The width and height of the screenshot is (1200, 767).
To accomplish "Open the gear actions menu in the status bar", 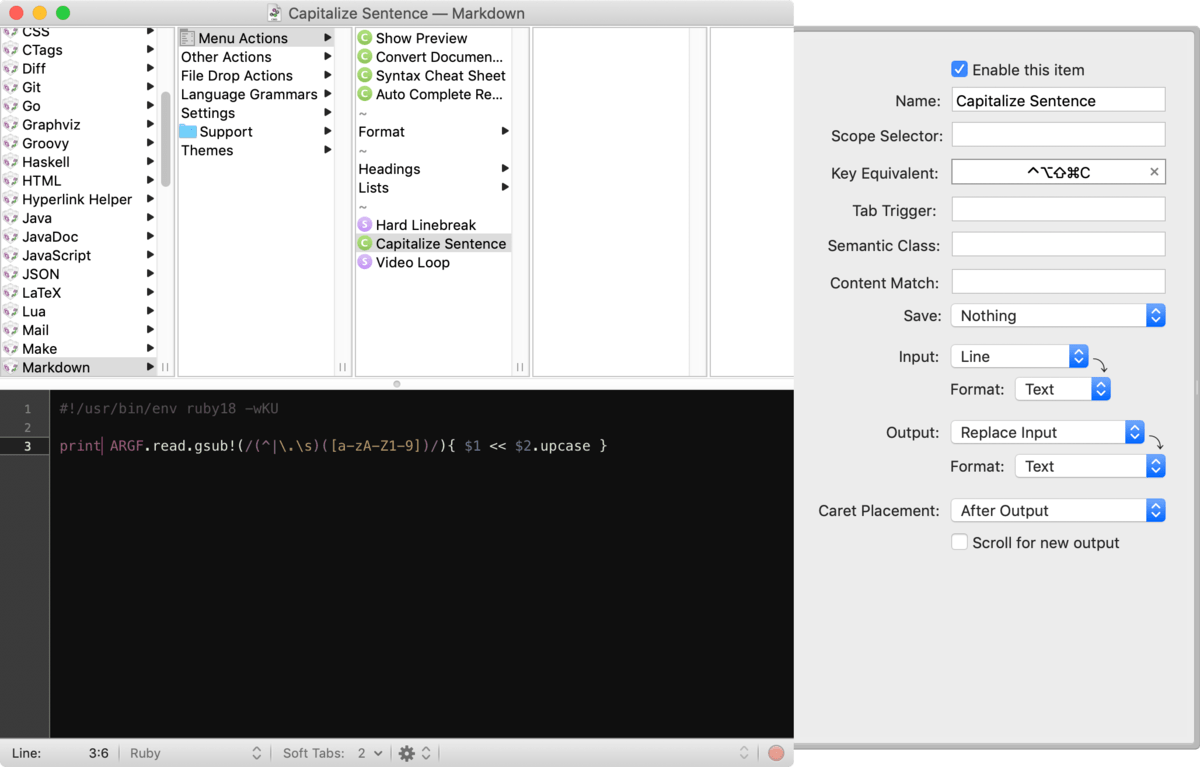I will (x=406, y=753).
